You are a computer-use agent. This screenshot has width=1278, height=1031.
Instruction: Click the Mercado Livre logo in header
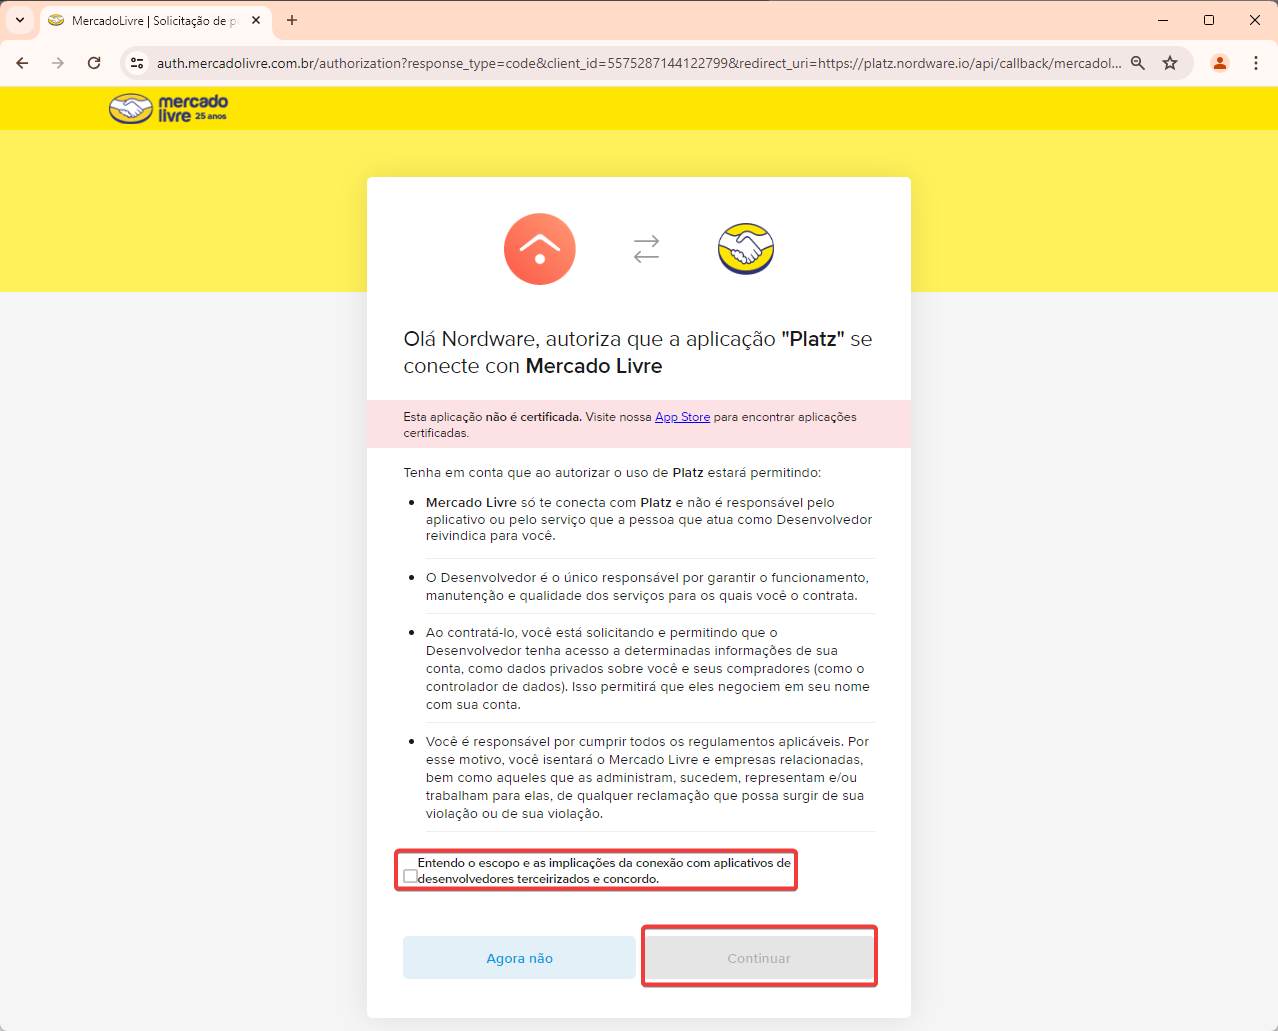click(168, 108)
